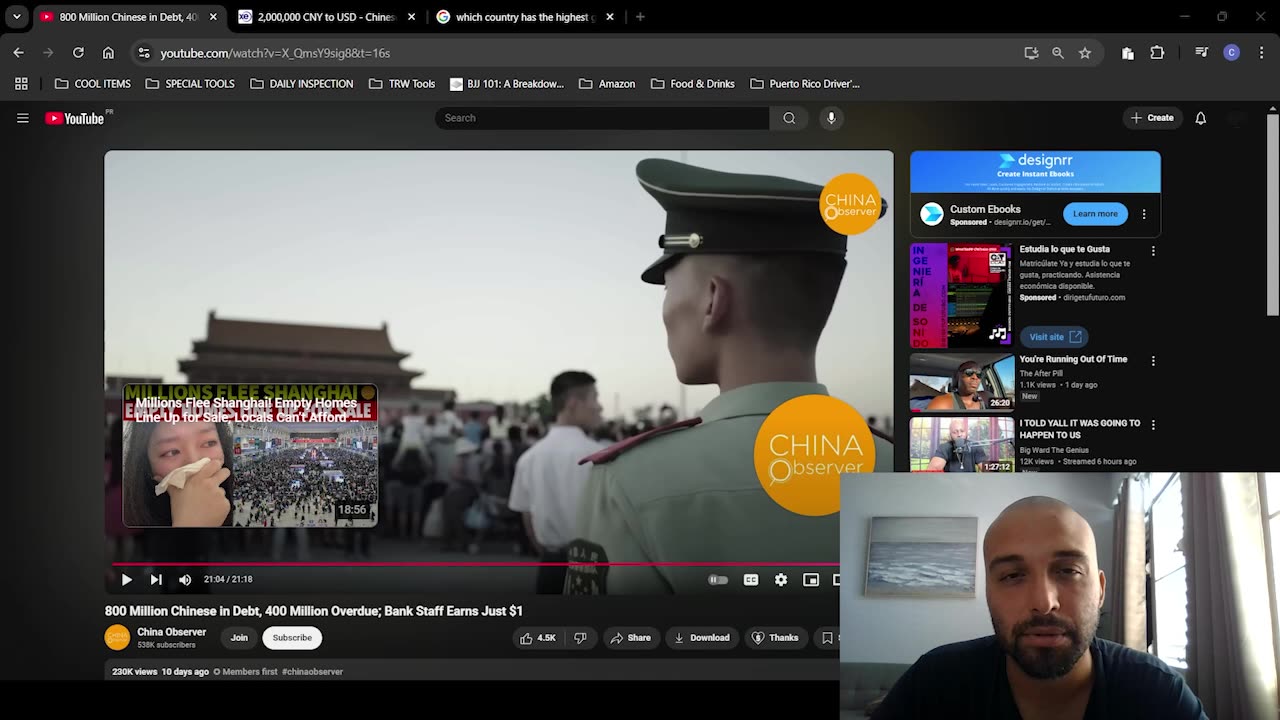Open options for Estudia lo que te Gusta
The height and width of the screenshot is (720, 1280).
pyautogui.click(x=1153, y=251)
